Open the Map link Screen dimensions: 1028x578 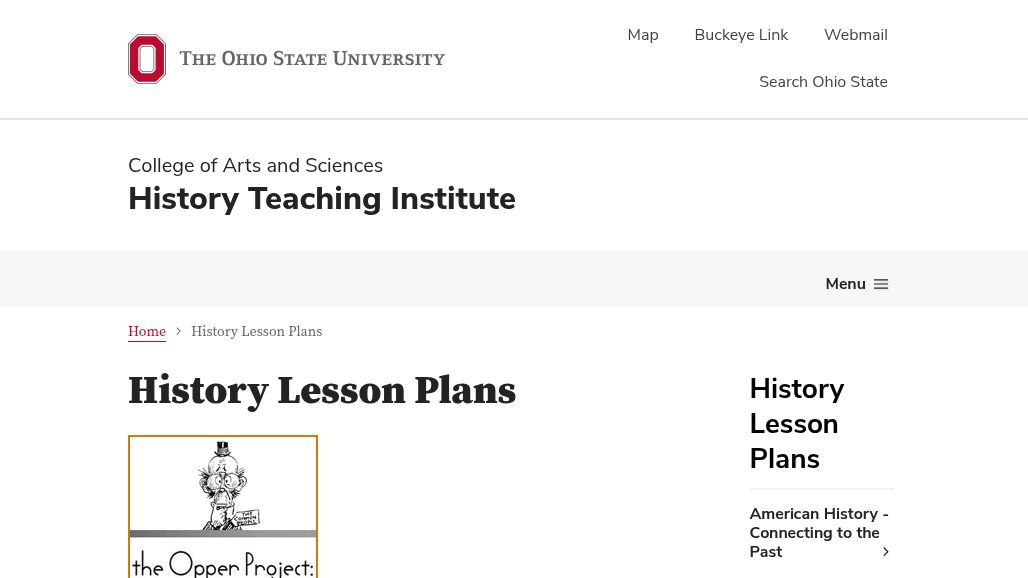[x=642, y=35]
